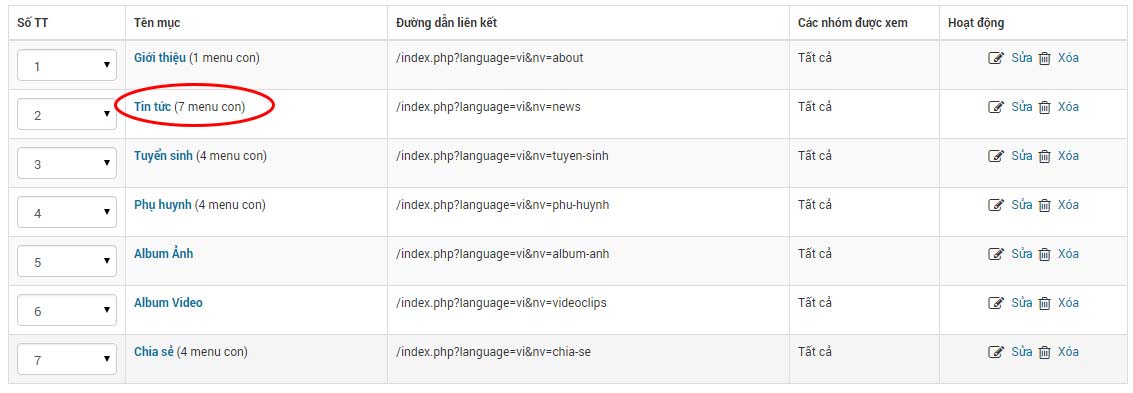Open the Giới thiệu menu entry
The width and height of the screenshot is (1133, 393).
tap(160, 58)
